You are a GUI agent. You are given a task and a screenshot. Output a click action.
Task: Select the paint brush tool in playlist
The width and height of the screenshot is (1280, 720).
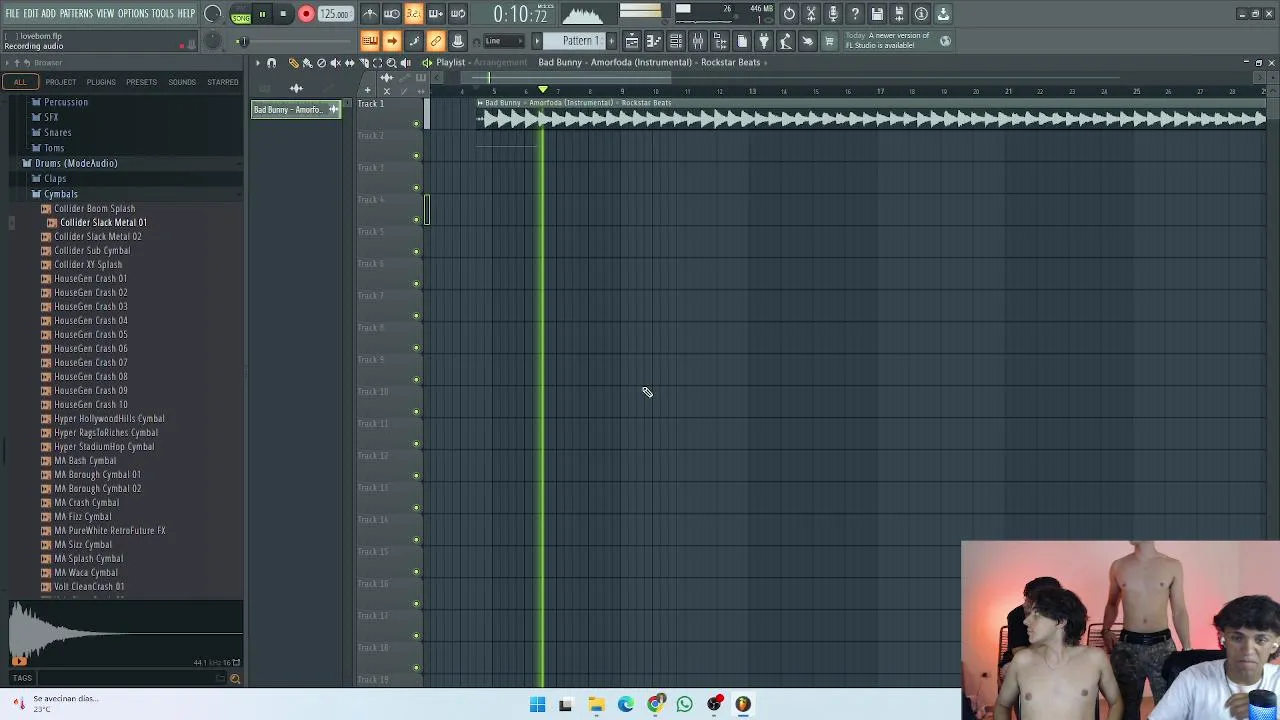pyautogui.click(x=308, y=63)
